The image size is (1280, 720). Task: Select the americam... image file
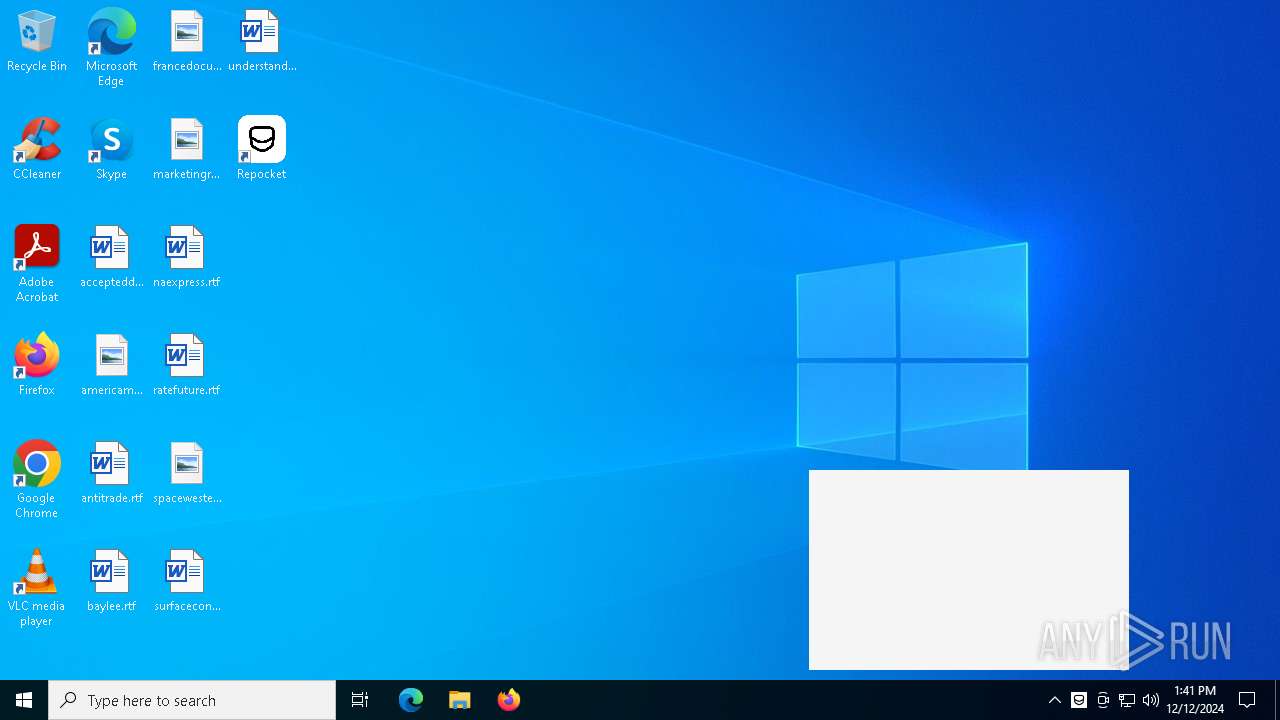111,366
